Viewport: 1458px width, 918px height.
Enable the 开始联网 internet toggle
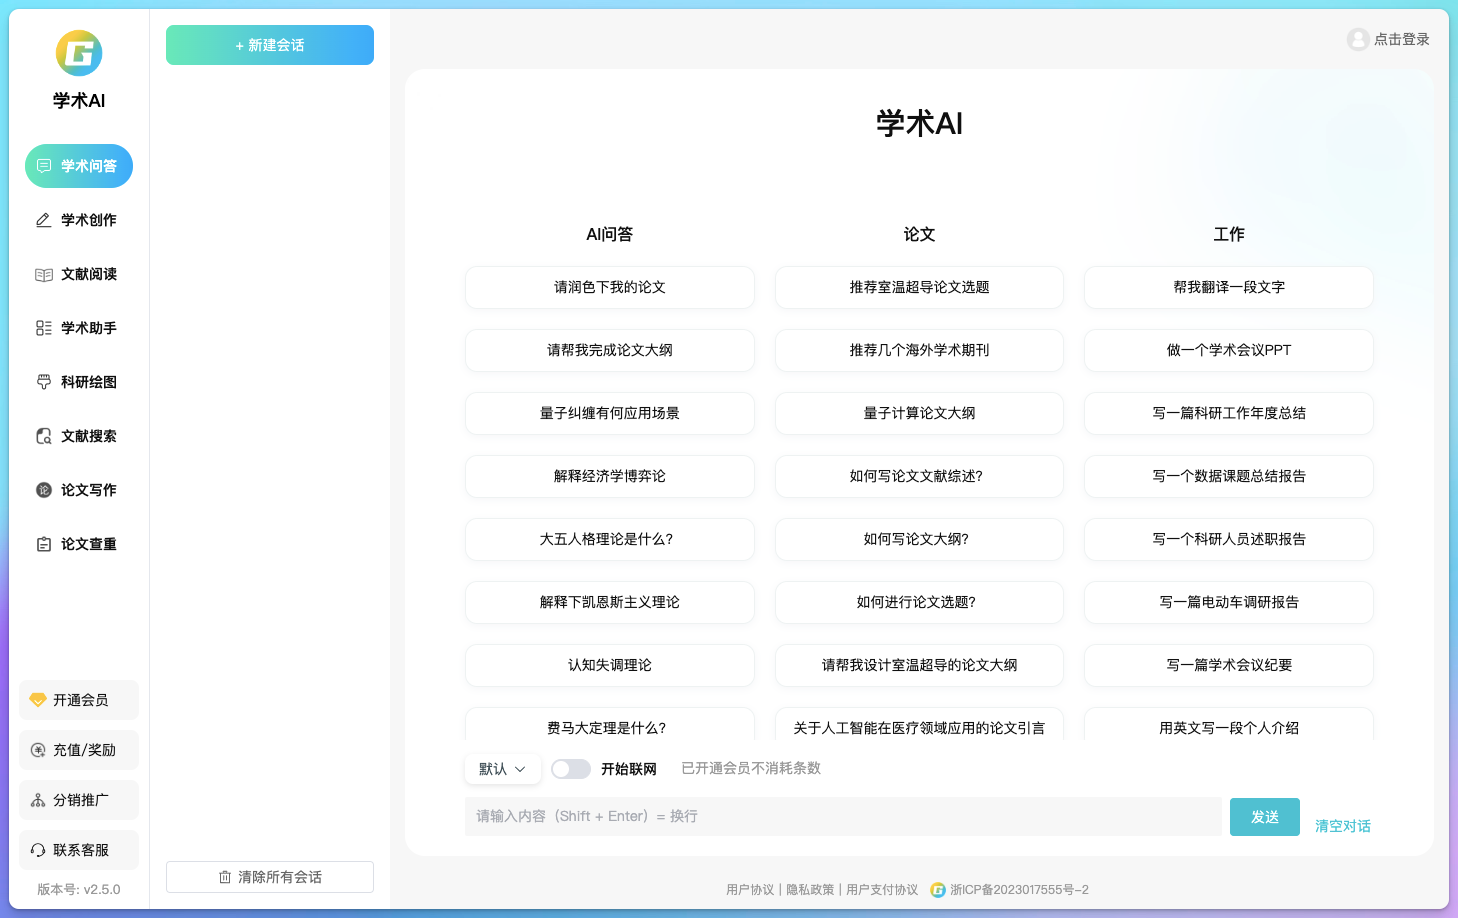pos(571,768)
